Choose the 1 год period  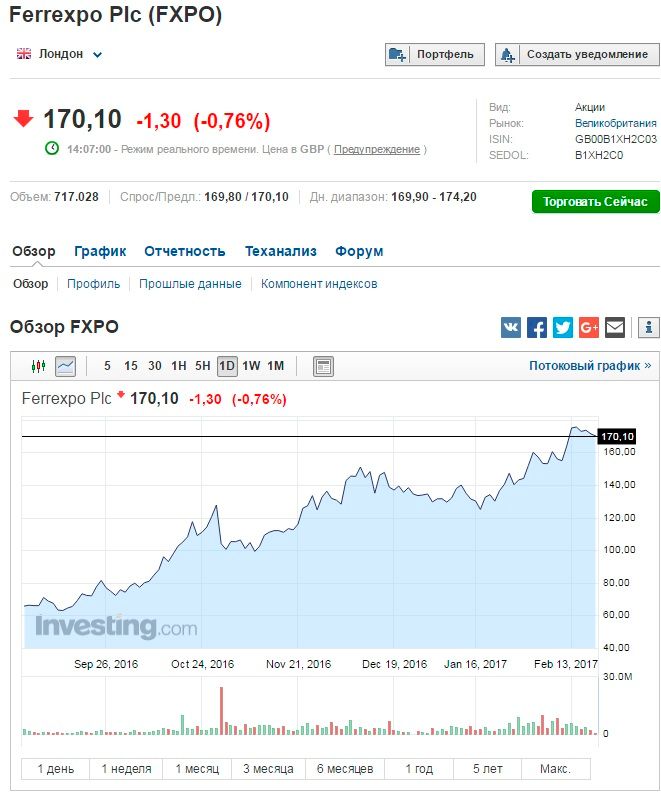tap(419, 769)
